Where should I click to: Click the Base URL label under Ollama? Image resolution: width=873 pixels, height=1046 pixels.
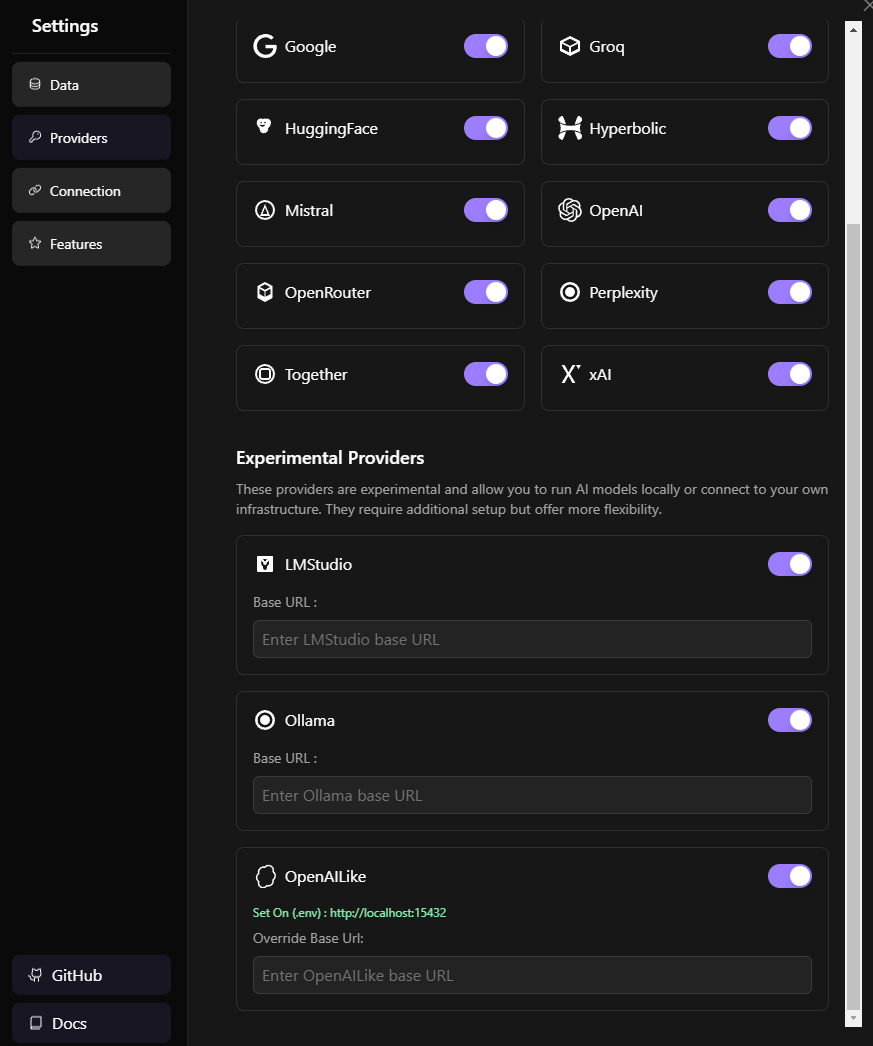(x=285, y=758)
